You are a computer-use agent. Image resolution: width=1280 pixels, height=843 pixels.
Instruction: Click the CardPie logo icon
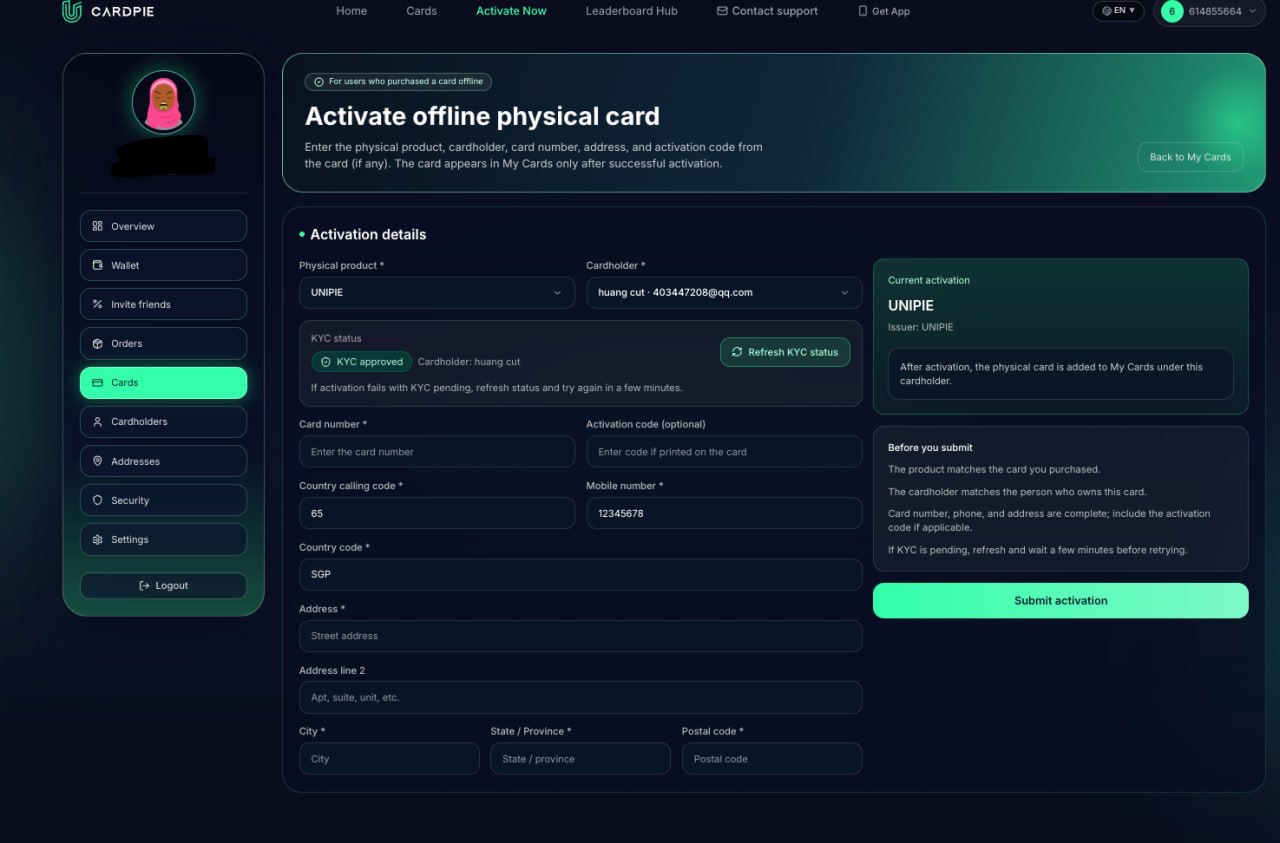(x=71, y=11)
